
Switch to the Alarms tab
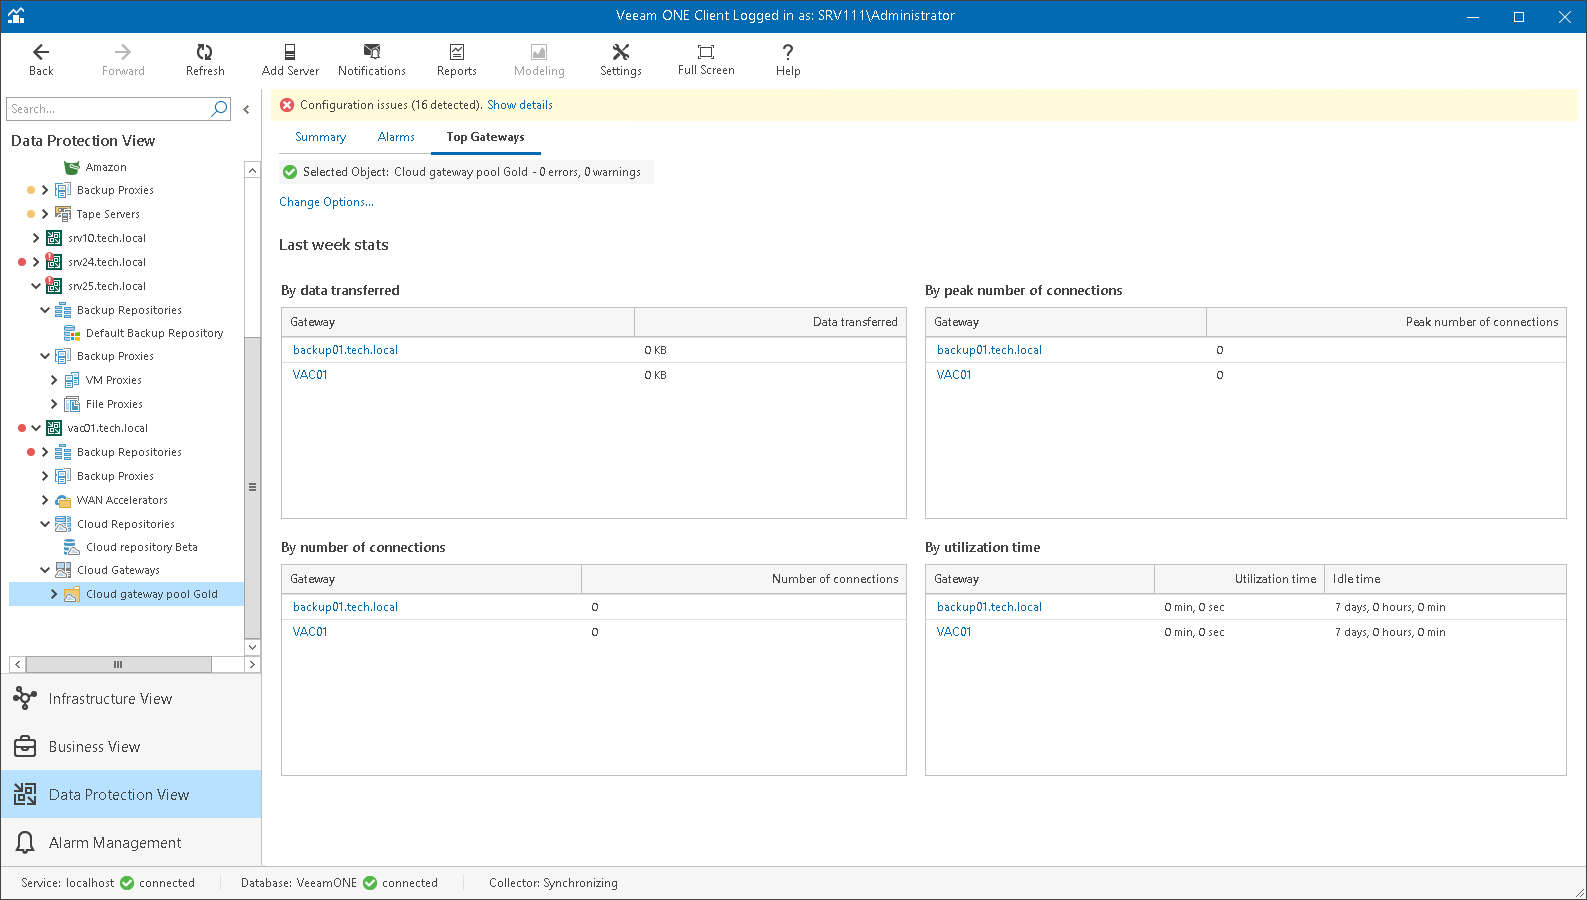tap(396, 137)
